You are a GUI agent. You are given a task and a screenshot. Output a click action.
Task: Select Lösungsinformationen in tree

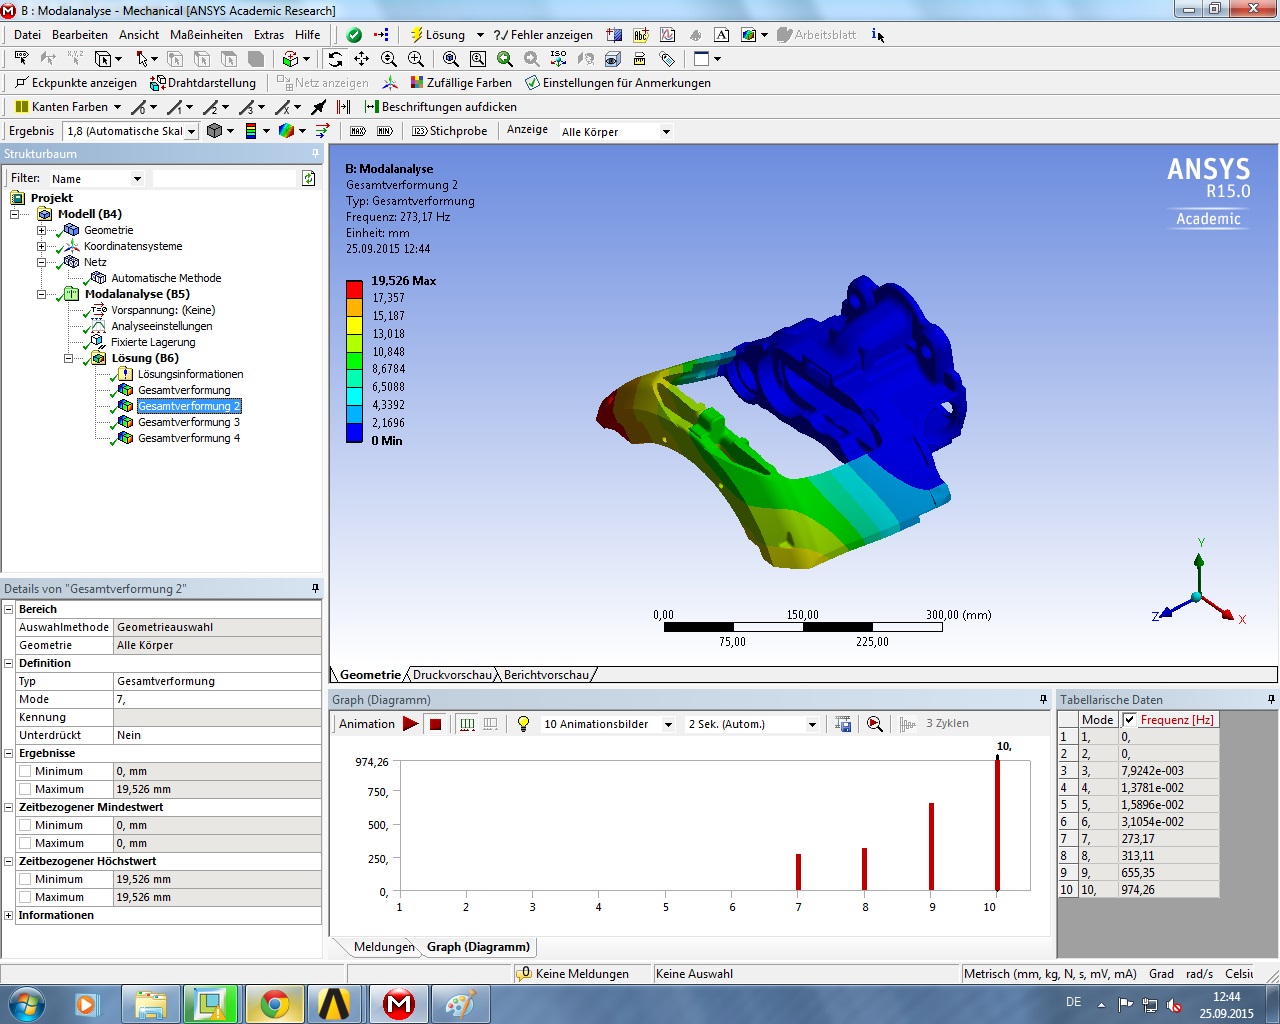point(190,374)
